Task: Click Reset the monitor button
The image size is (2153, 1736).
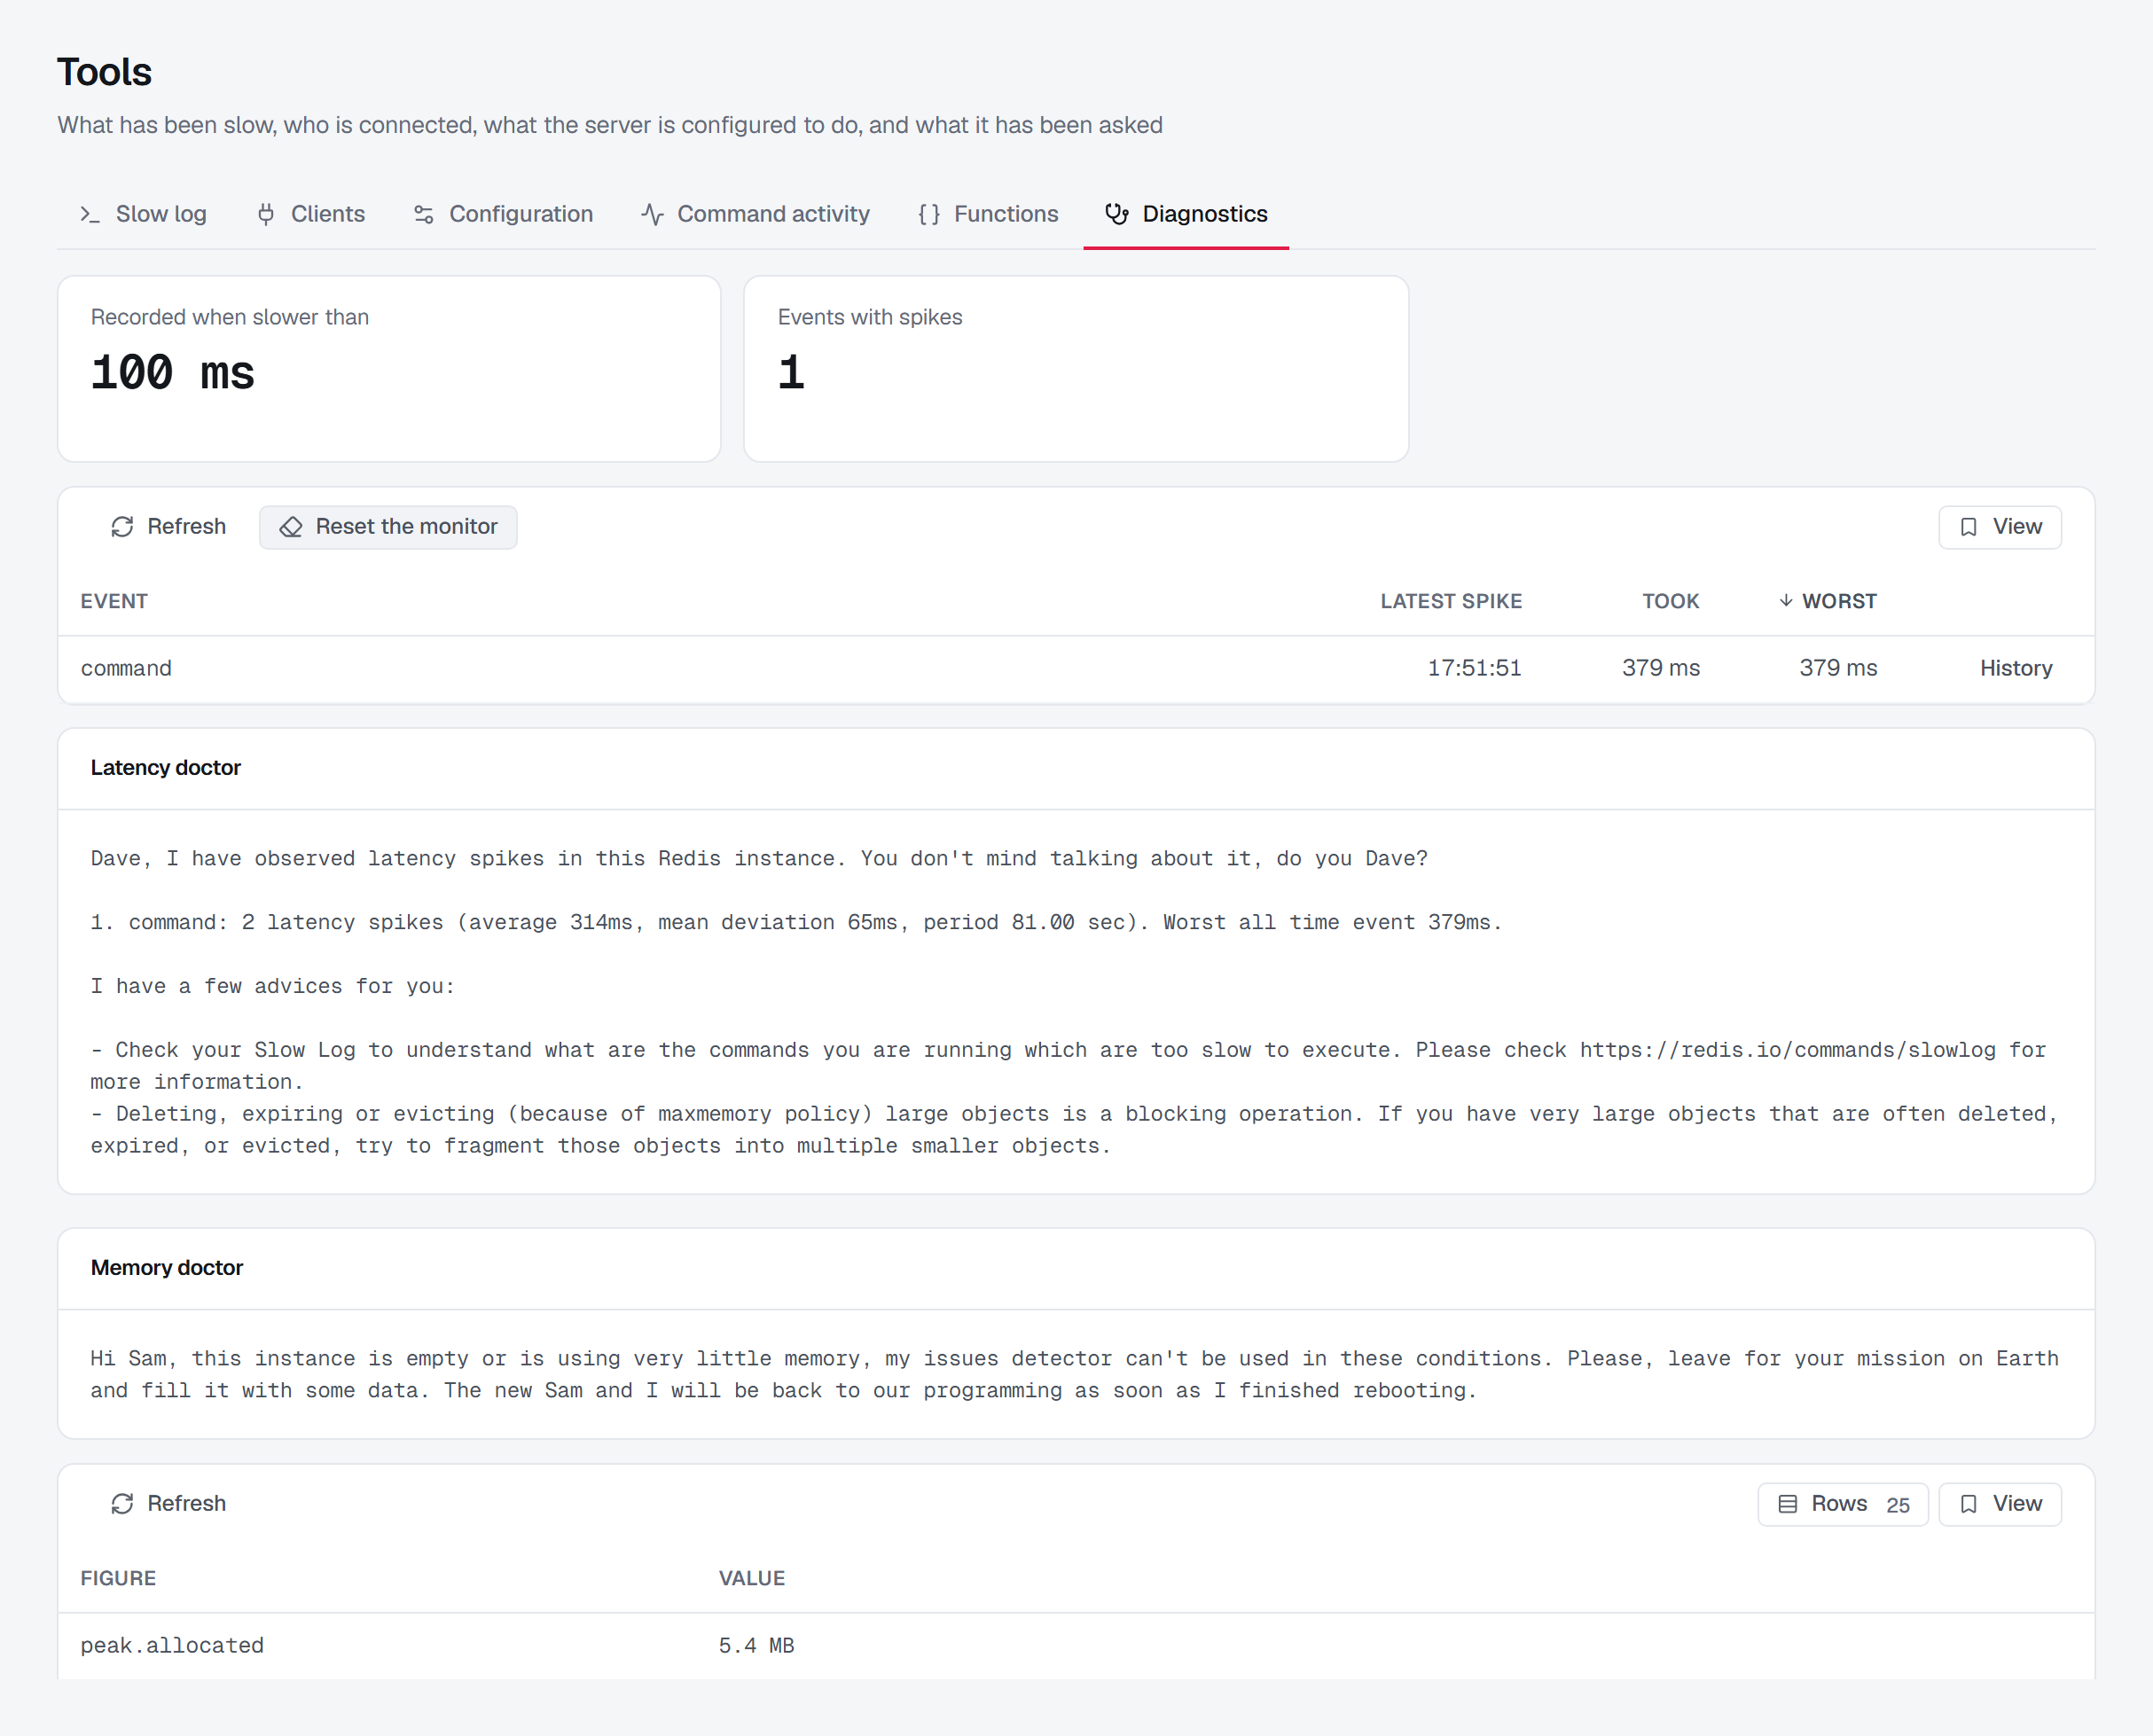Action: (388, 527)
